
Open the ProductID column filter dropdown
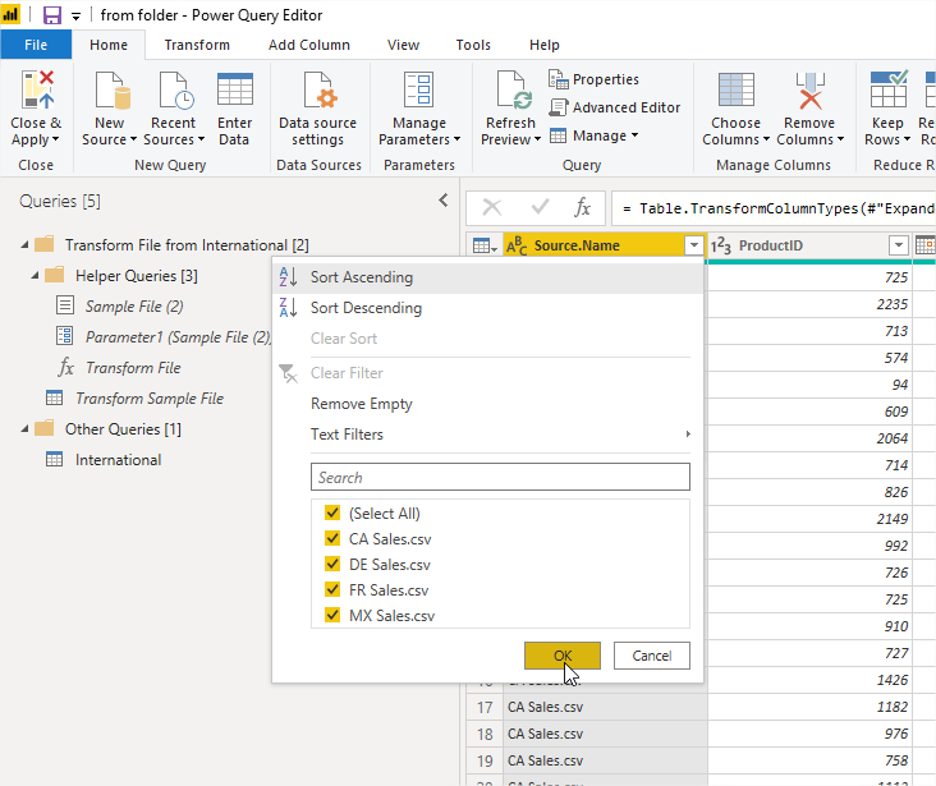(898, 245)
